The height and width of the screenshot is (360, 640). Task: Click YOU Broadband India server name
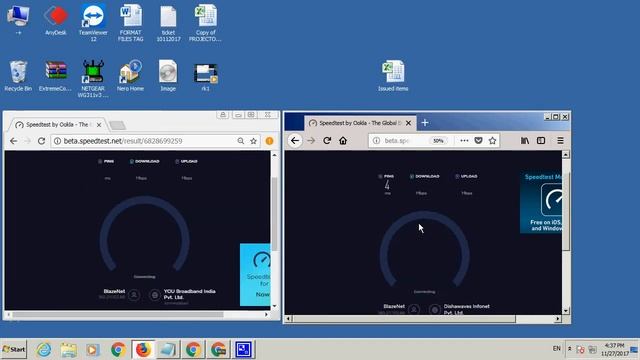tap(190, 294)
